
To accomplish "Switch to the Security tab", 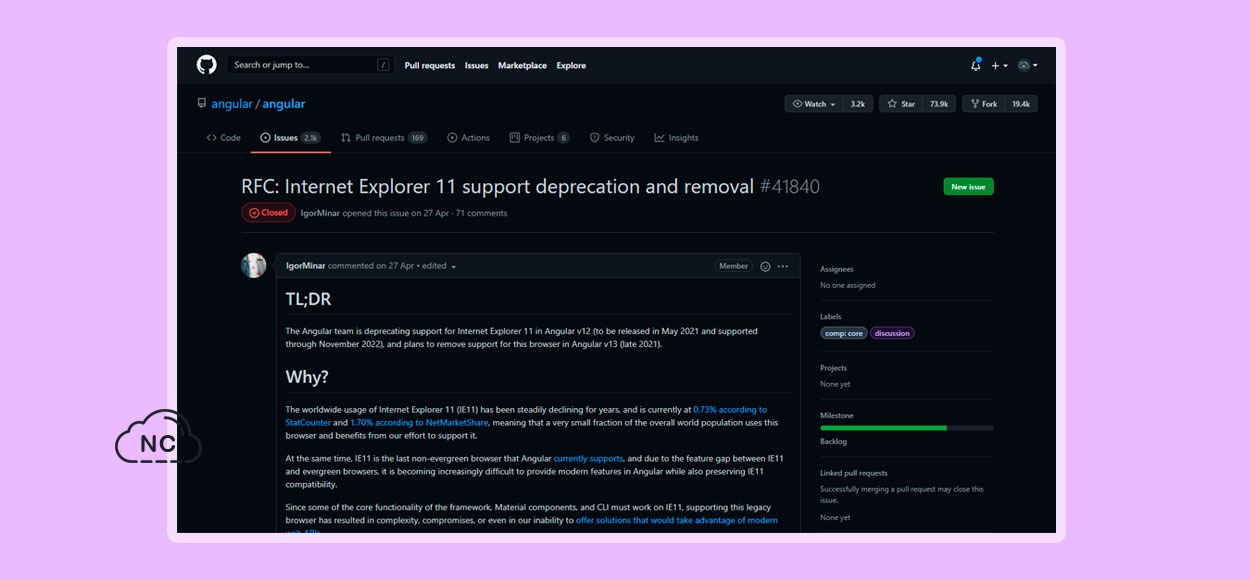I will [x=612, y=138].
